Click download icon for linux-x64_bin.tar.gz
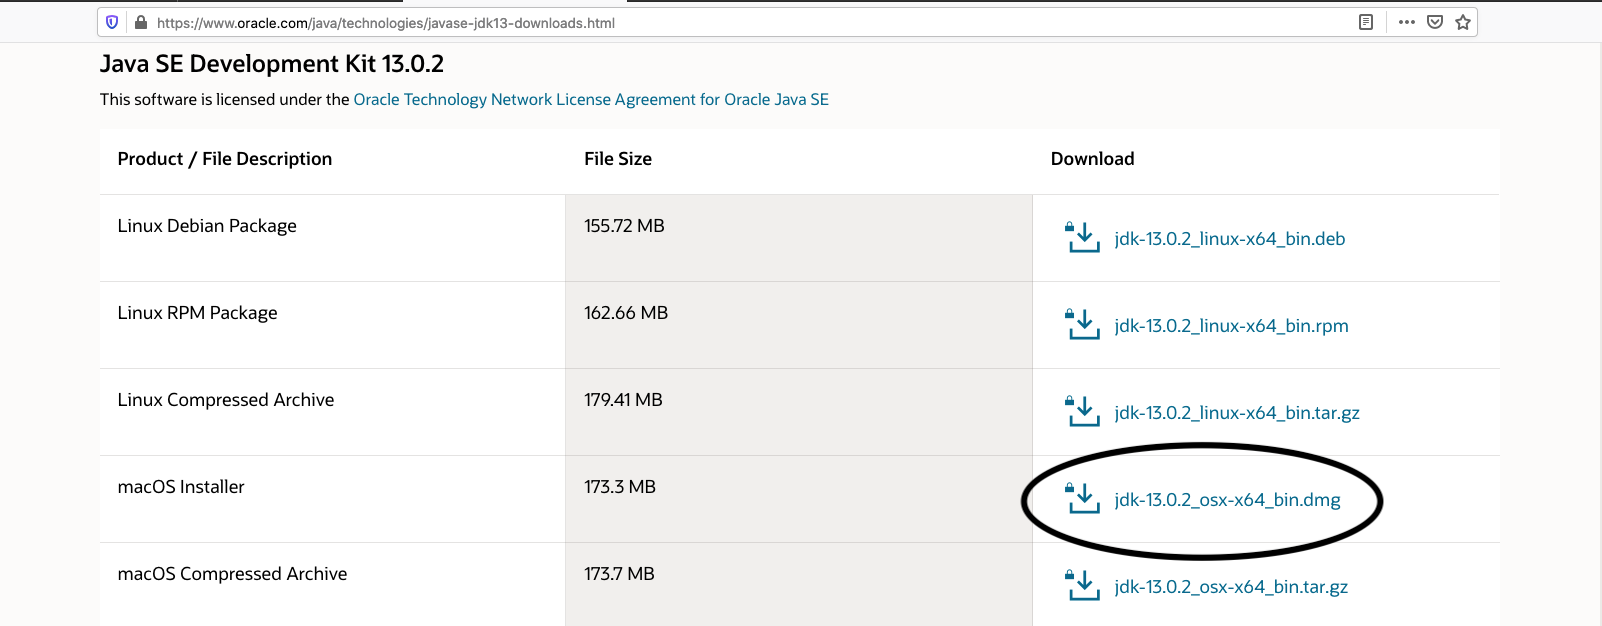Viewport: 1602px width, 626px height. click(1082, 412)
